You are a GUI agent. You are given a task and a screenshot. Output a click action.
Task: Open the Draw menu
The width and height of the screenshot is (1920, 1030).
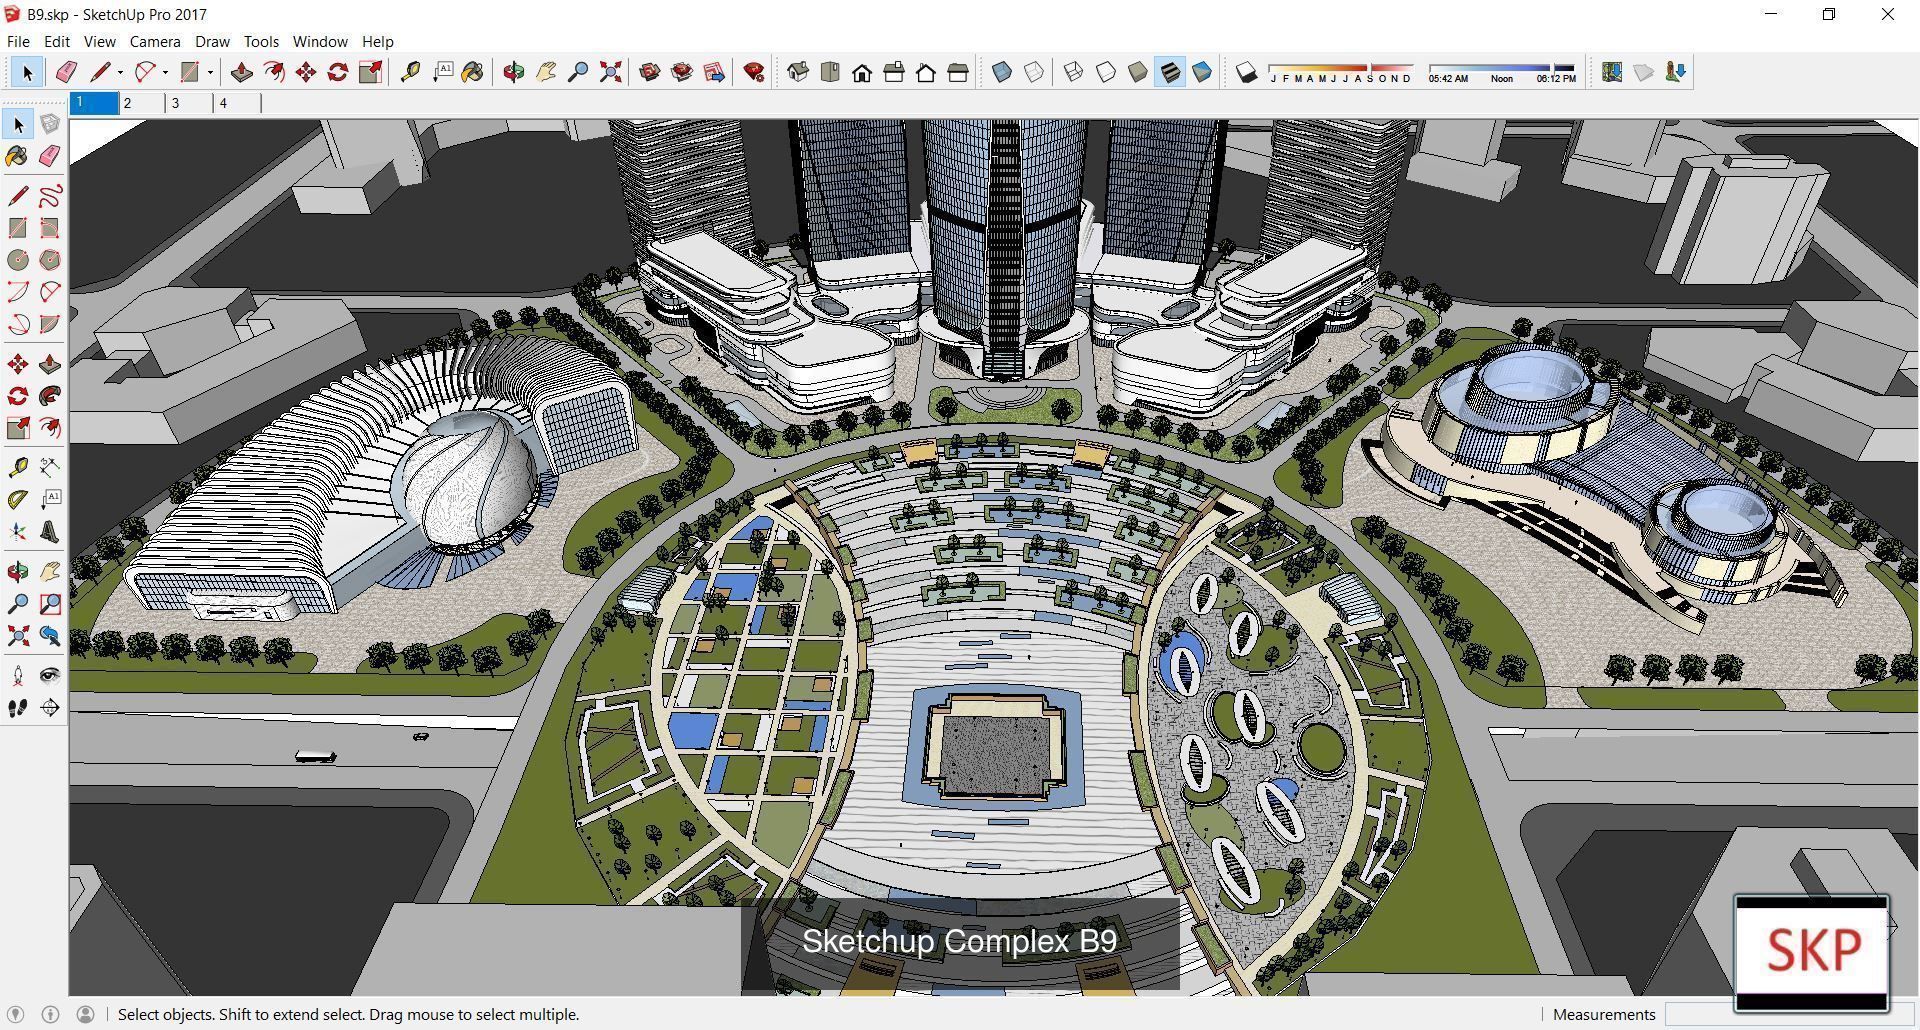[x=212, y=41]
